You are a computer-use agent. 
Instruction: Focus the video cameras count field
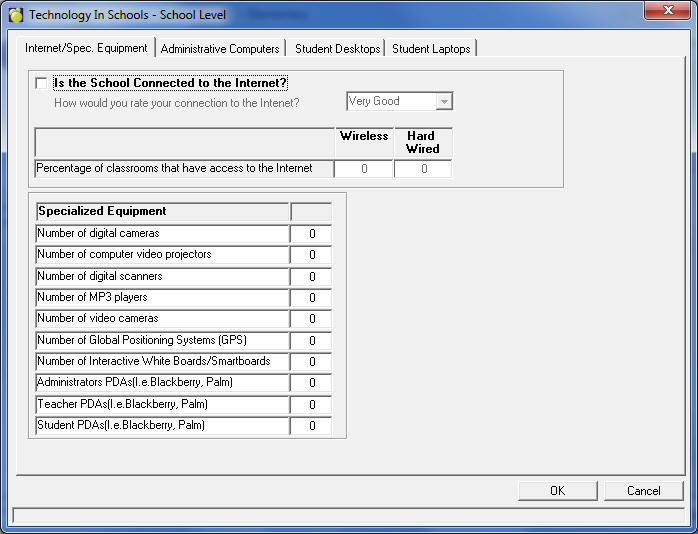pos(311,319)
